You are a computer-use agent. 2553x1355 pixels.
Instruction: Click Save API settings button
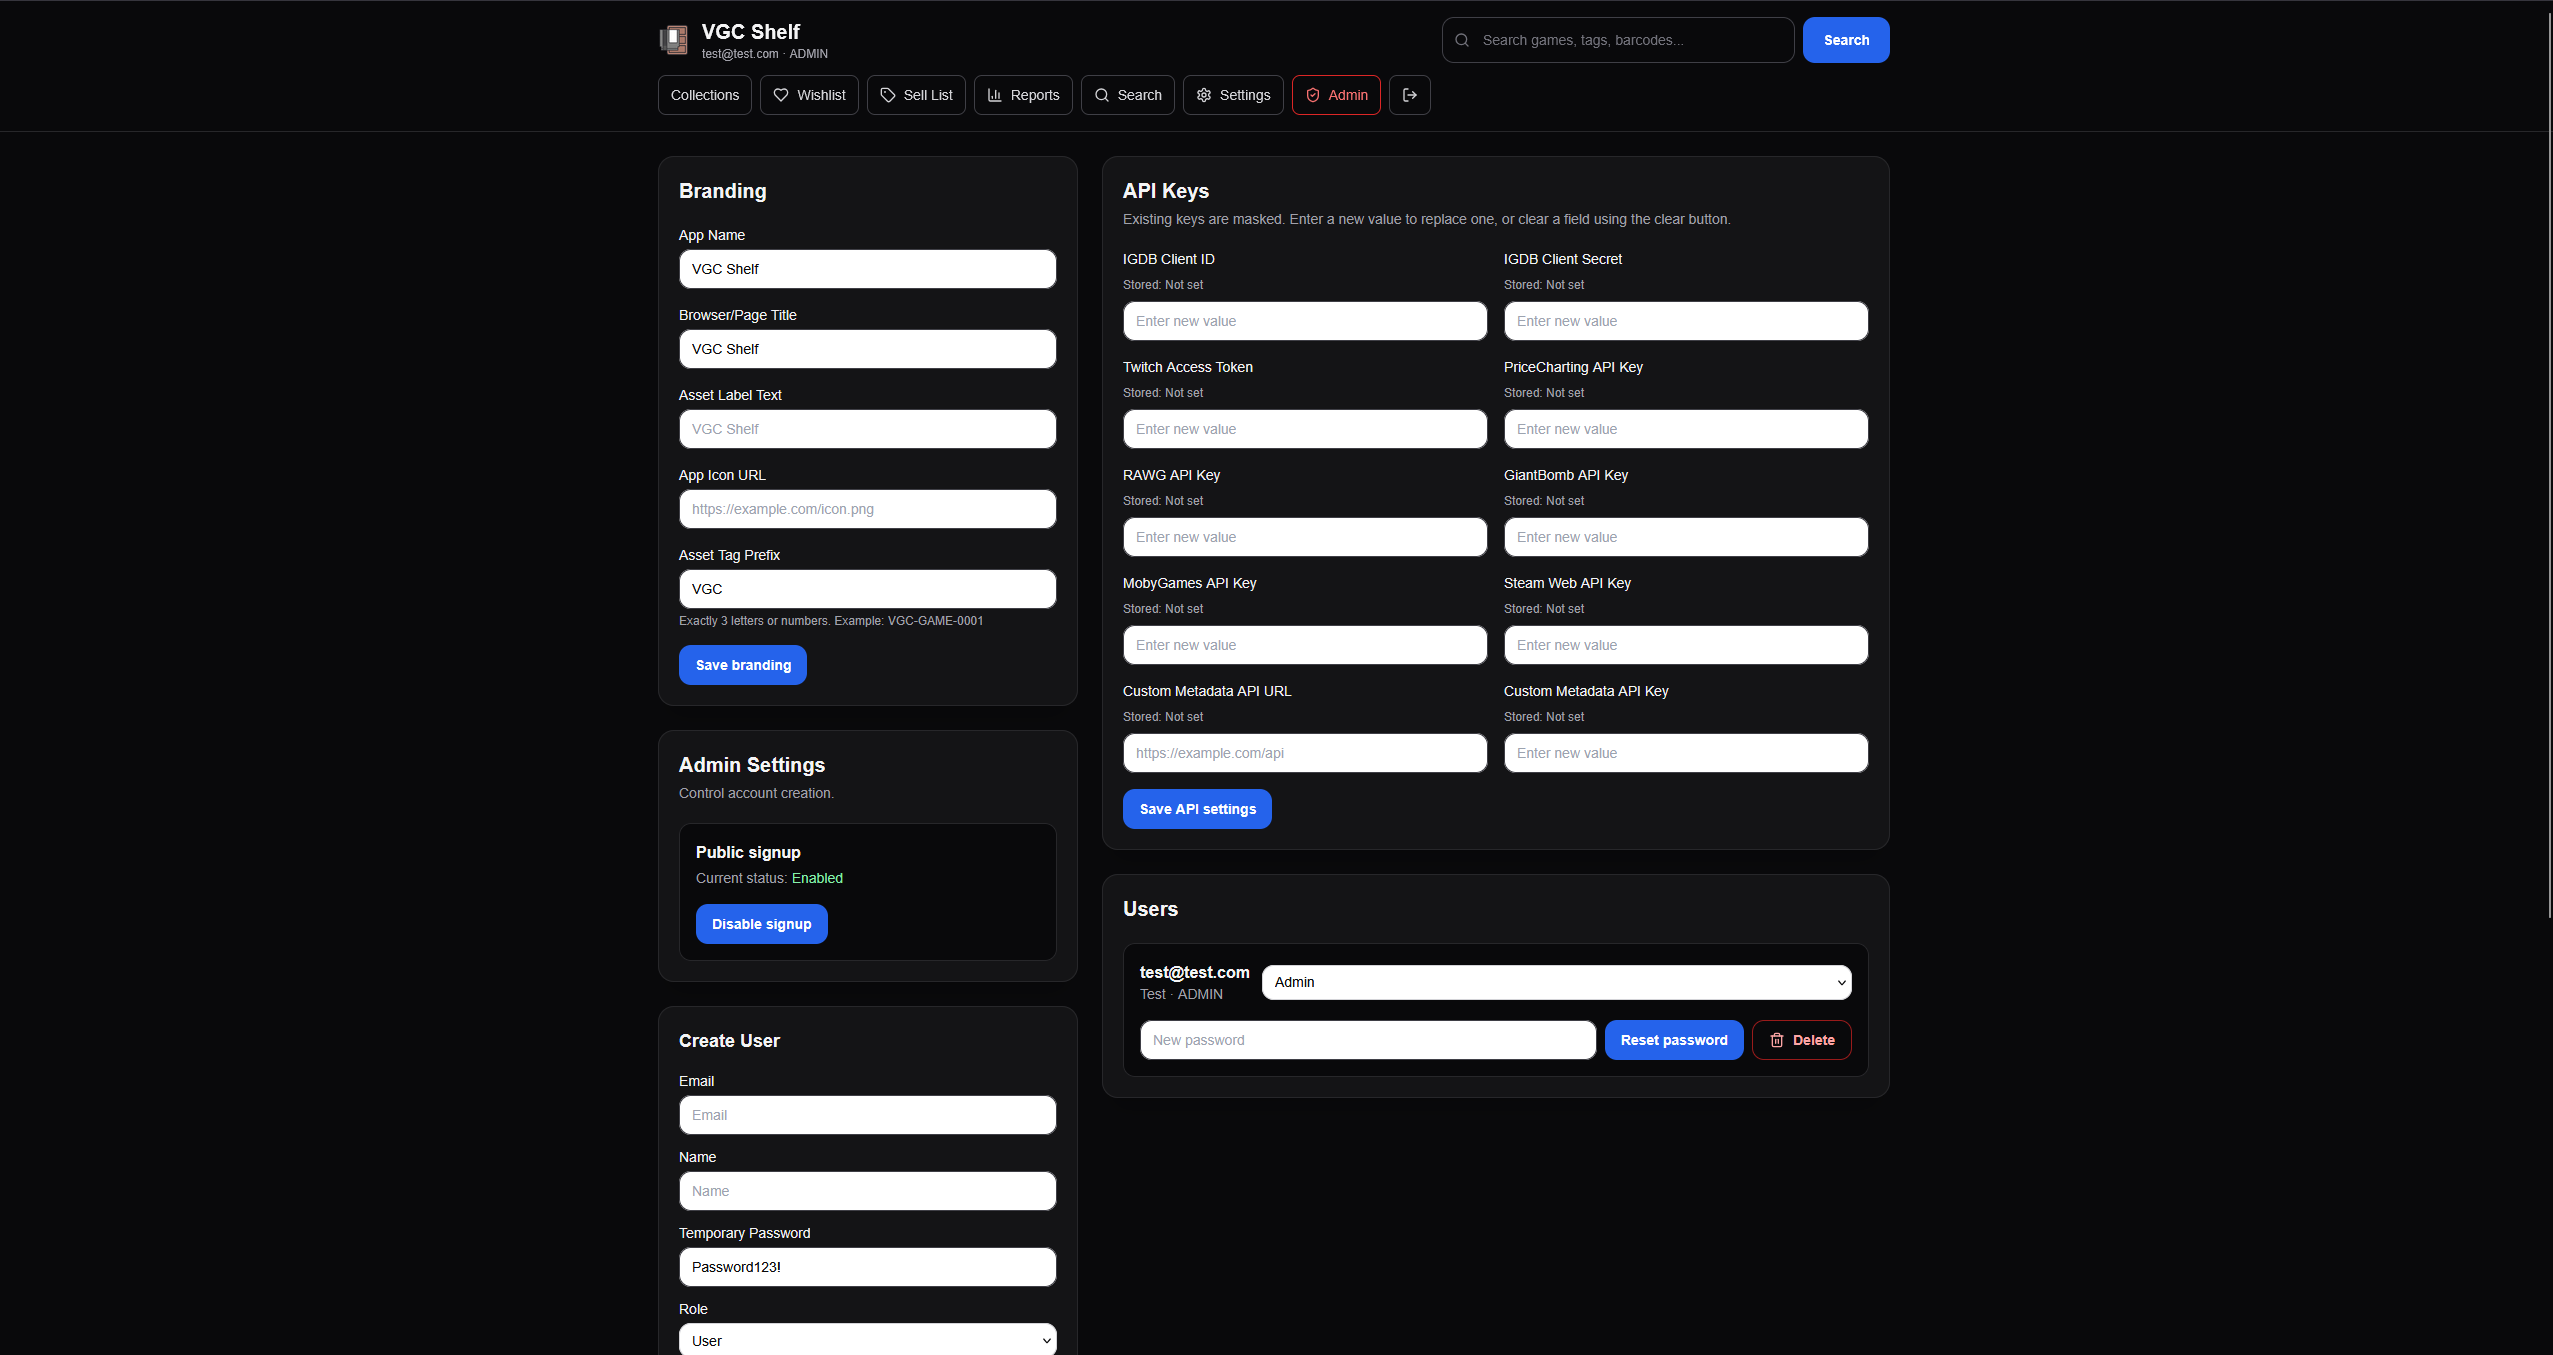(x=1197, y=809)
